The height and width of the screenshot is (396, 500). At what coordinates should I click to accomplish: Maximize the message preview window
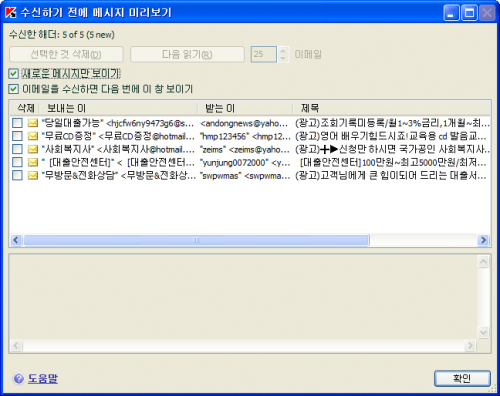click(x=469, y=13)
